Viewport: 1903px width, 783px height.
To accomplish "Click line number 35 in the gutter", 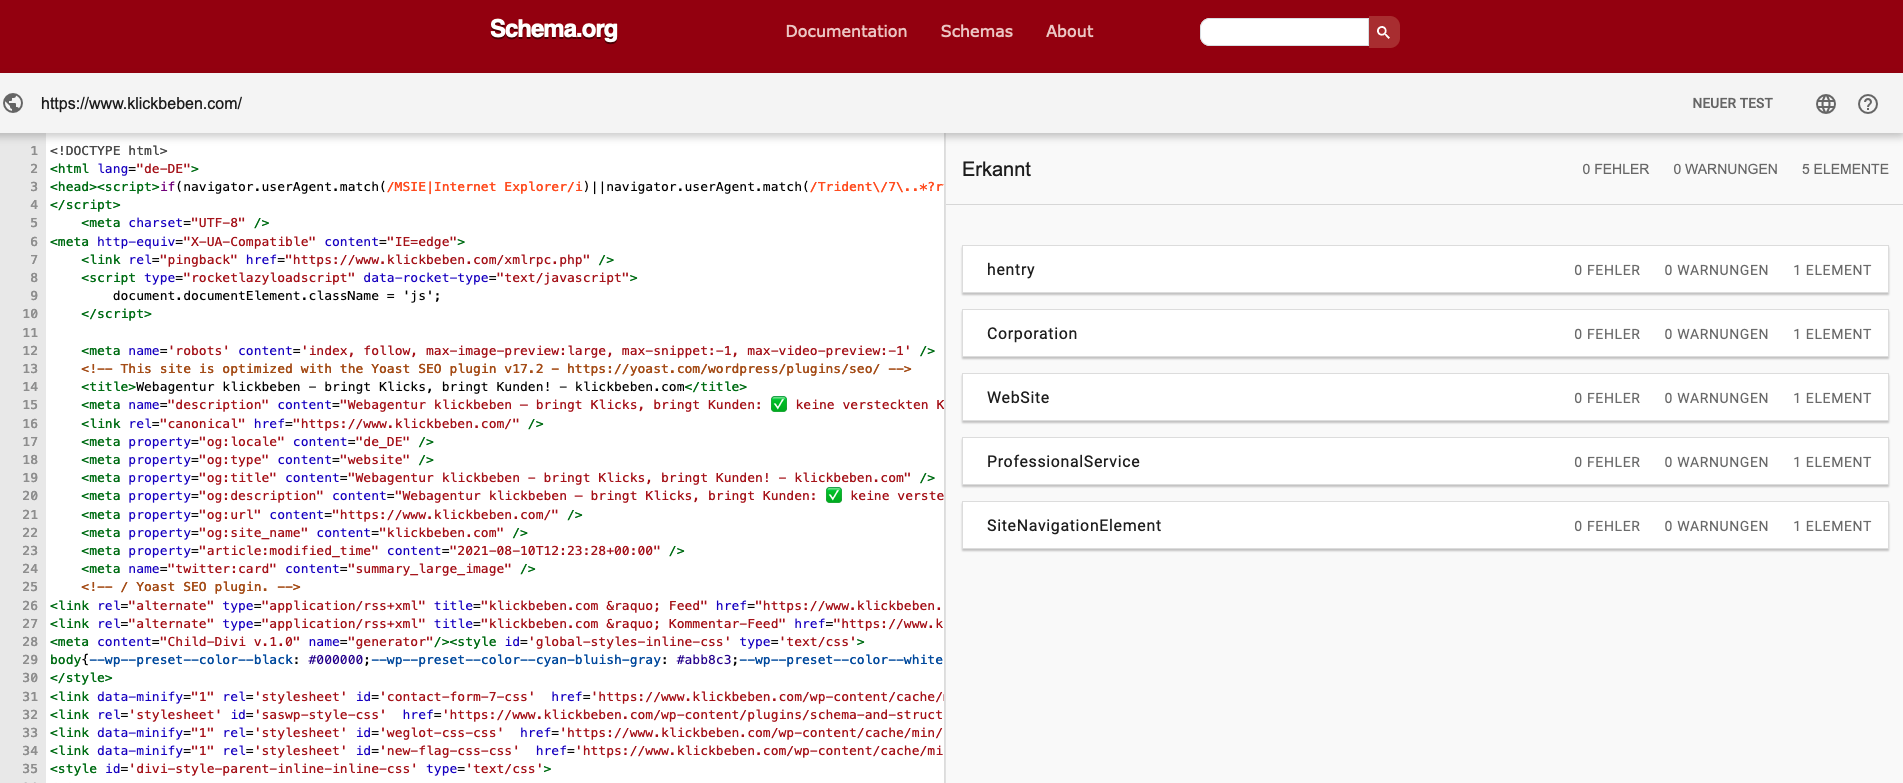I will (x=30, y=769).
